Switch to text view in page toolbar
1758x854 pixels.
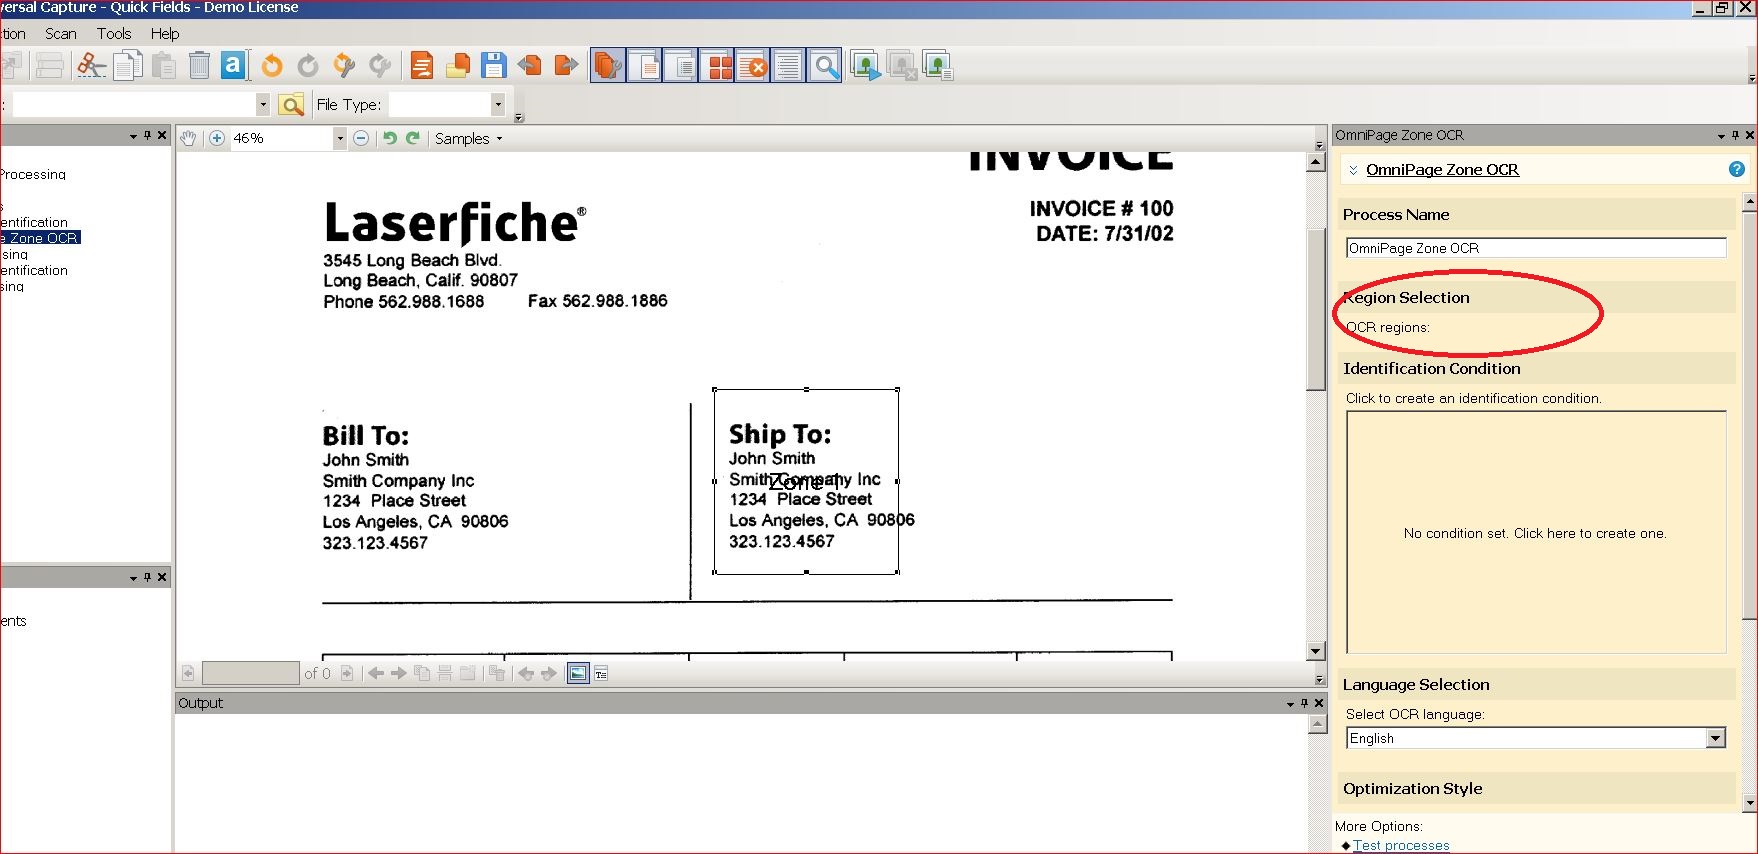(601, 674)
